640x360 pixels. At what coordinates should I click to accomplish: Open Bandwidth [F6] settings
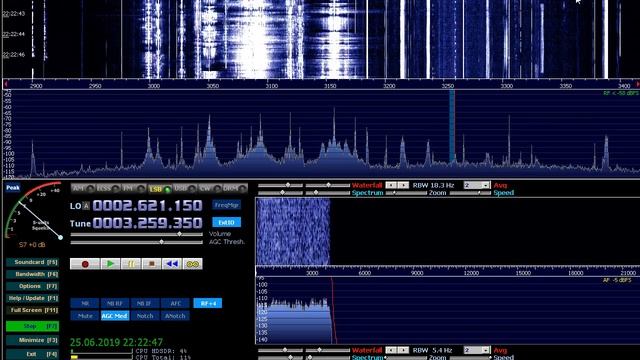coord(33,274)
